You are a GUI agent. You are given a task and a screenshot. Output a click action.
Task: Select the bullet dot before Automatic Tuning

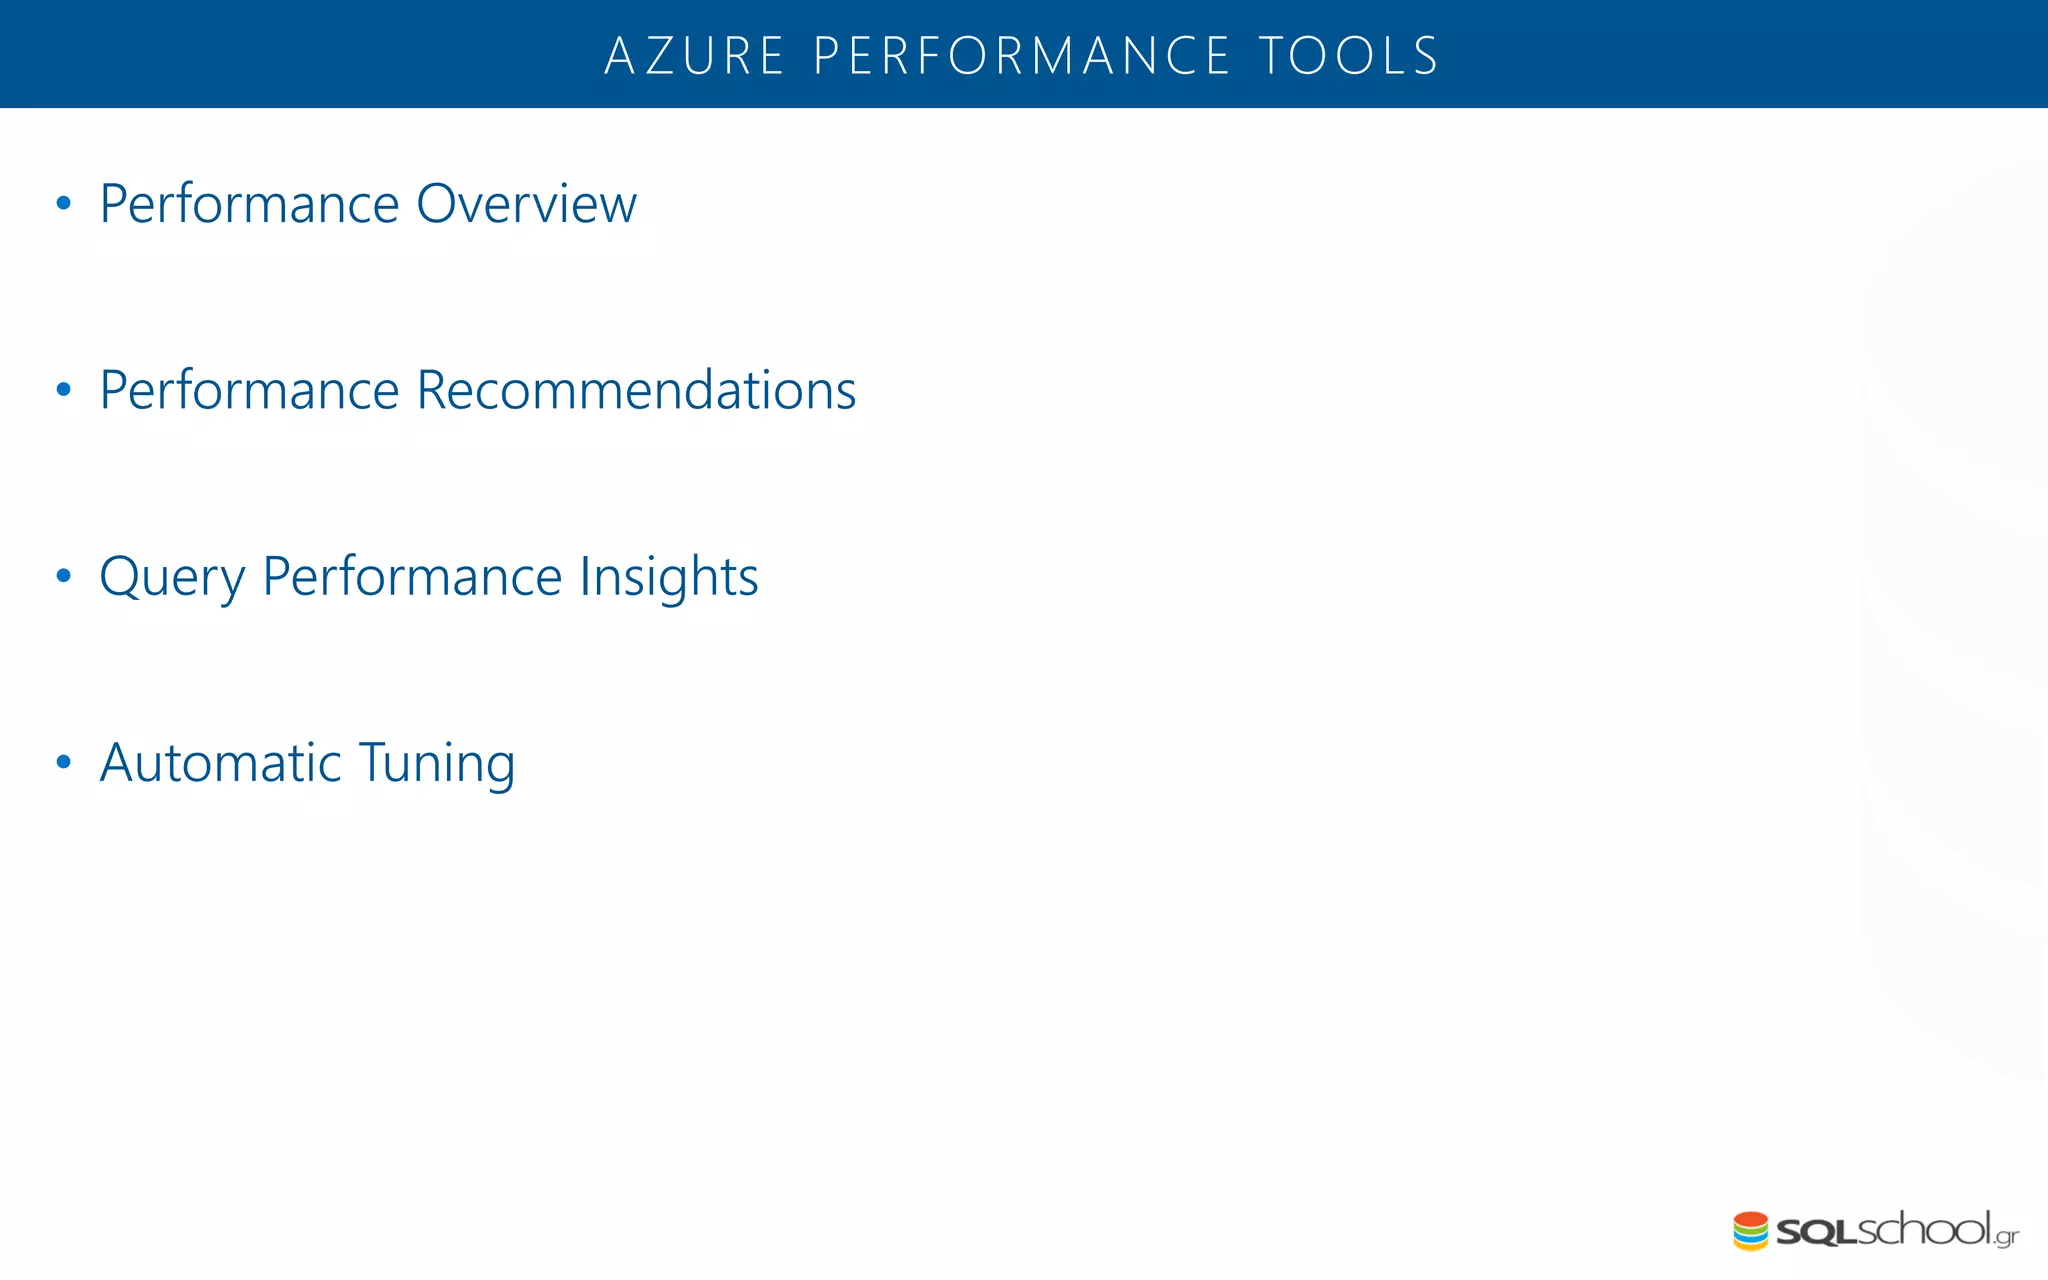64,762
